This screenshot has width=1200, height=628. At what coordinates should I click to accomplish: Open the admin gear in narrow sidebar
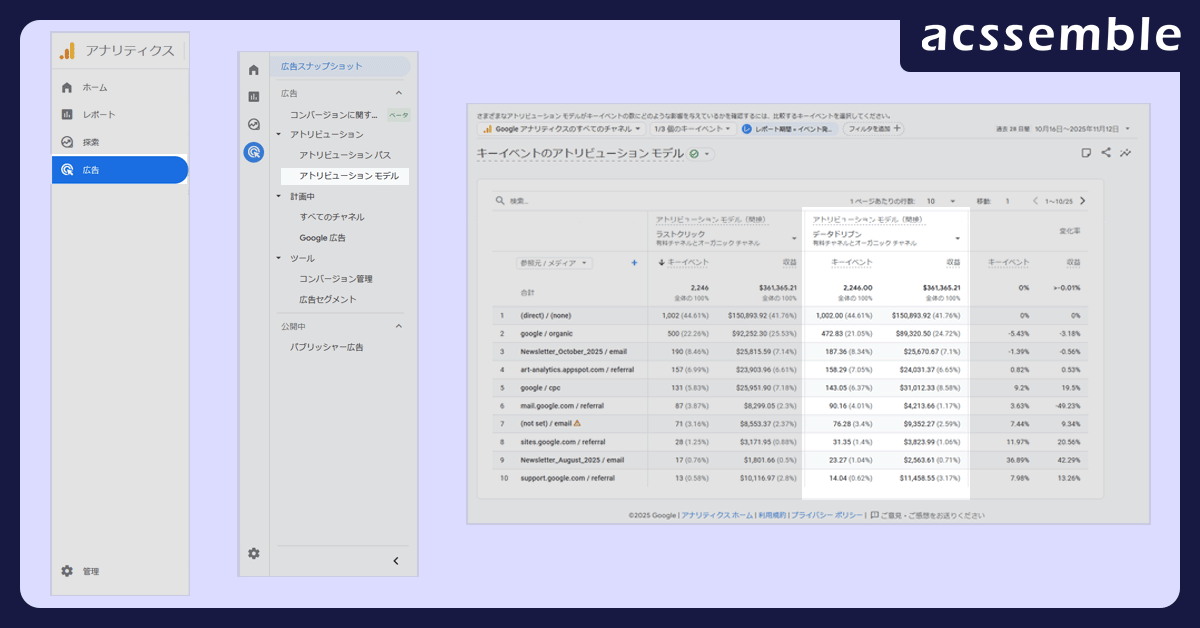(254, 553)
